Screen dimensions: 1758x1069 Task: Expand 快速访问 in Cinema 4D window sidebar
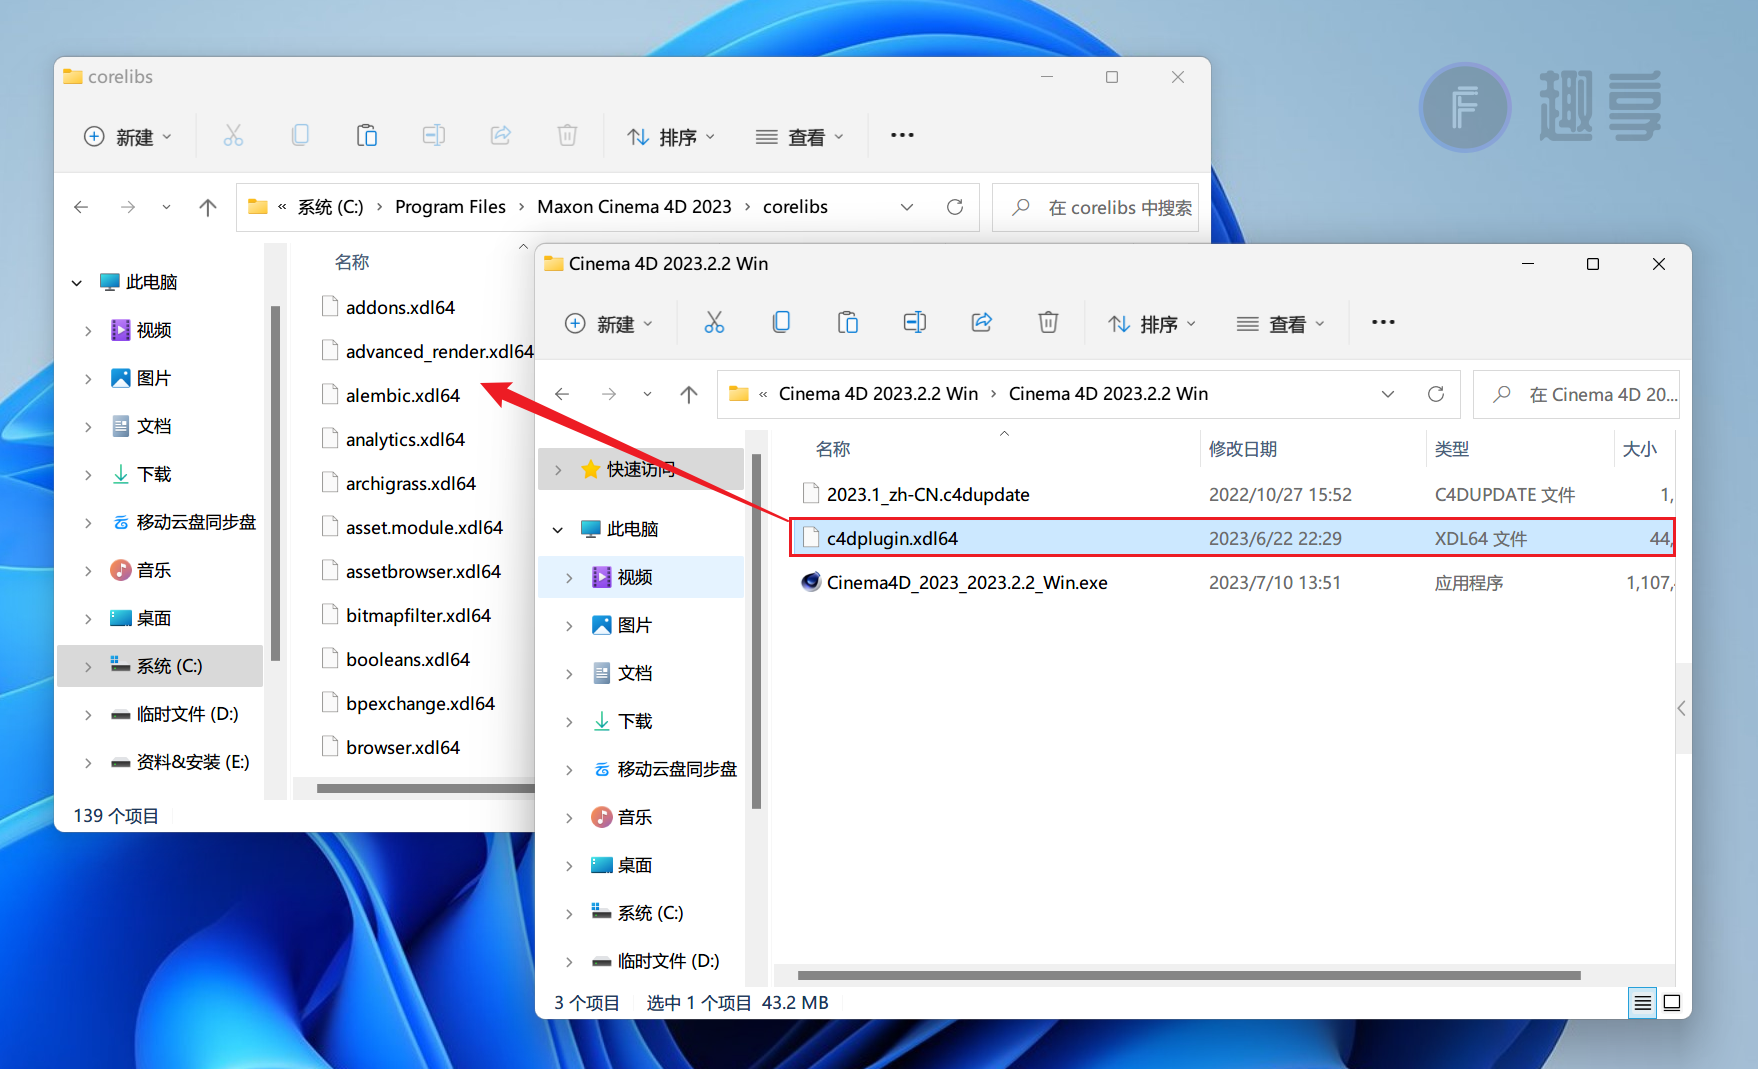(x=558, y=469)
